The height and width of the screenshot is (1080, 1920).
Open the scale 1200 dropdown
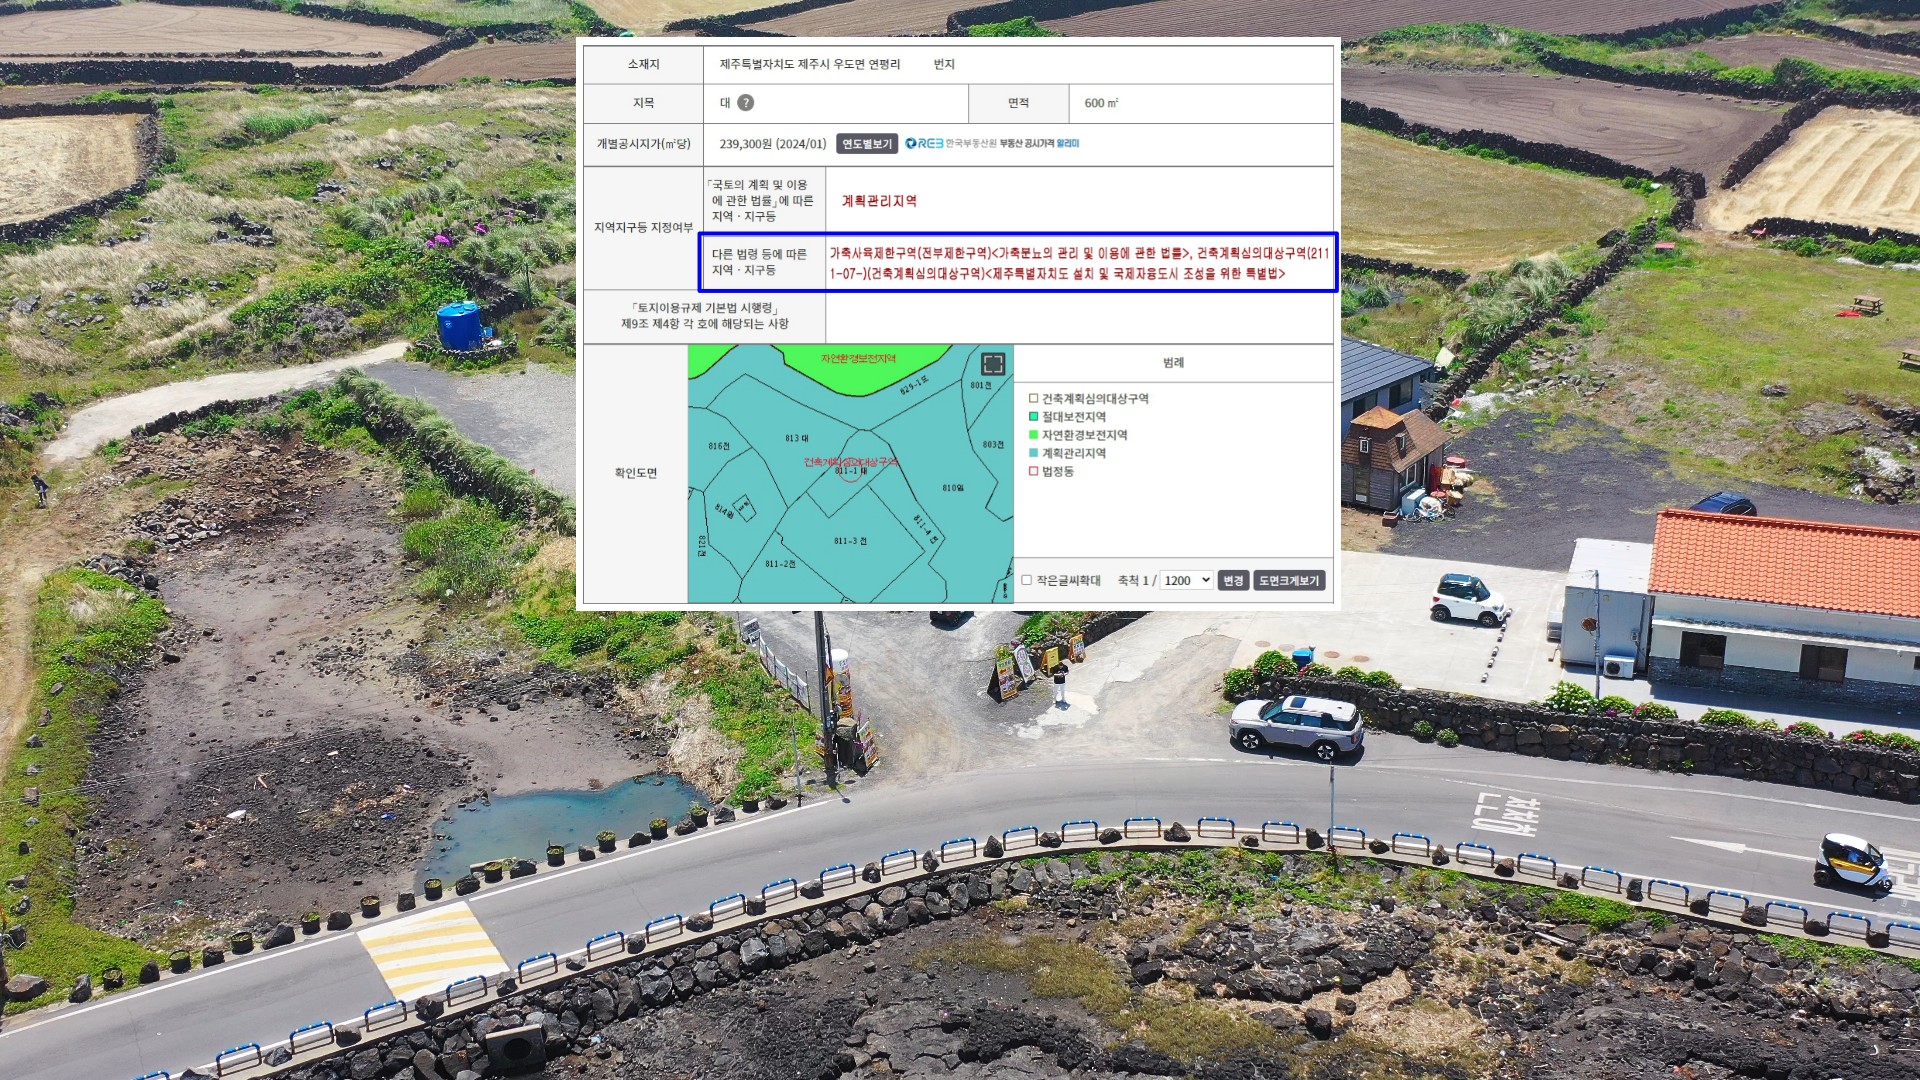click(x=1187, y=580)
